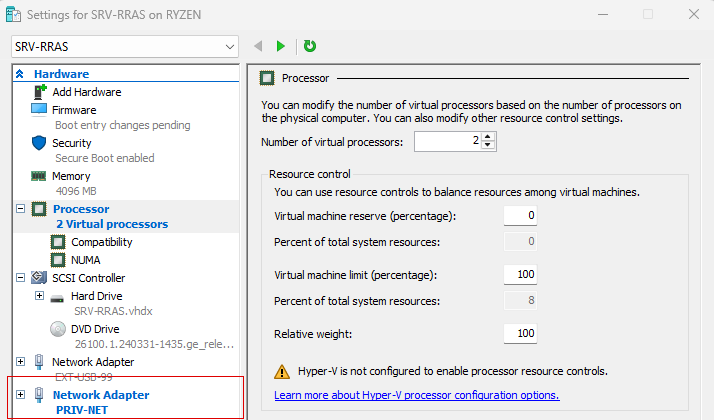Open the Firmware settings item

74,110
